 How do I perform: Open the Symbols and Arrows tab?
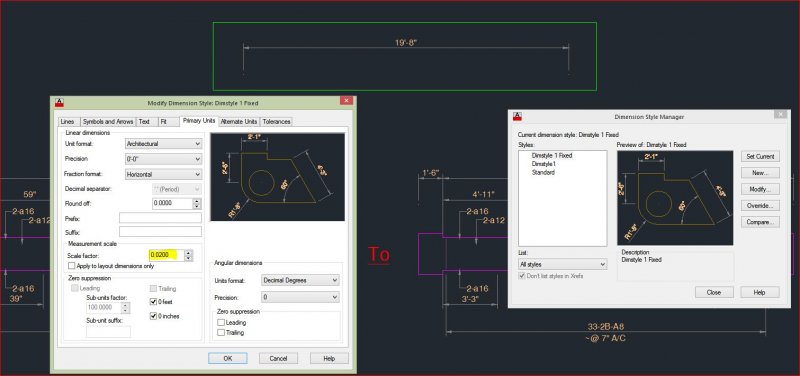coord(108,121)
